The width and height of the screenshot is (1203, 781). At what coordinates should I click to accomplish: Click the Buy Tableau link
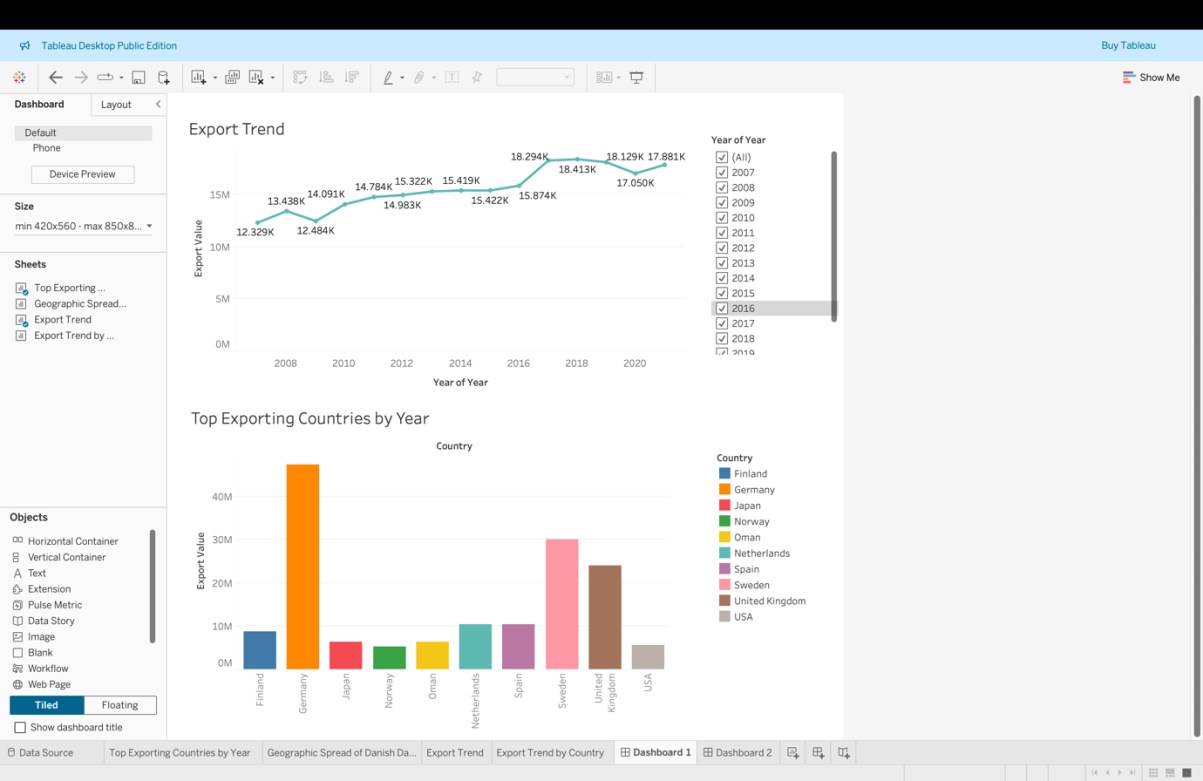coord(1128,45)
